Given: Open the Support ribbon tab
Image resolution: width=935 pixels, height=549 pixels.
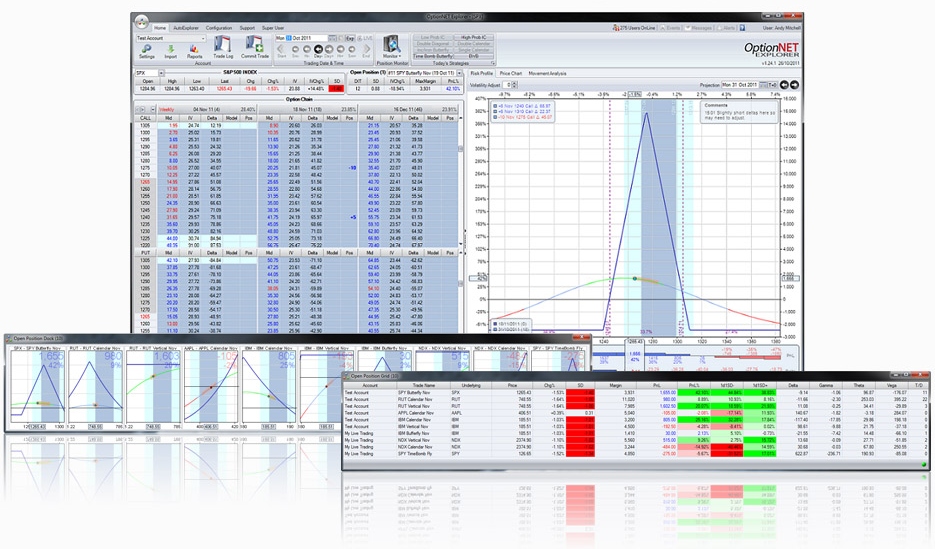Looking at the screenshot, I should tap(247, 28).
